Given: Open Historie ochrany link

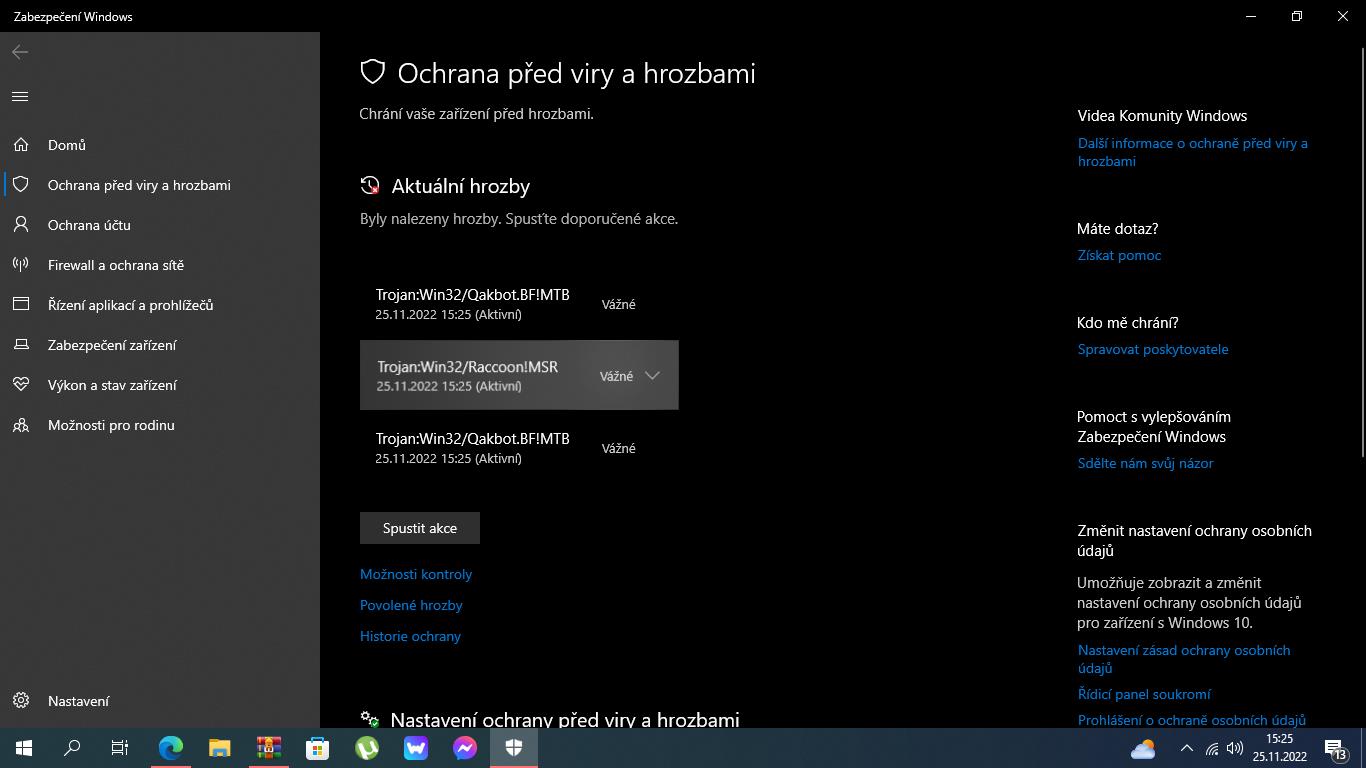Looking at the screenshot, I should click(410, 636).
